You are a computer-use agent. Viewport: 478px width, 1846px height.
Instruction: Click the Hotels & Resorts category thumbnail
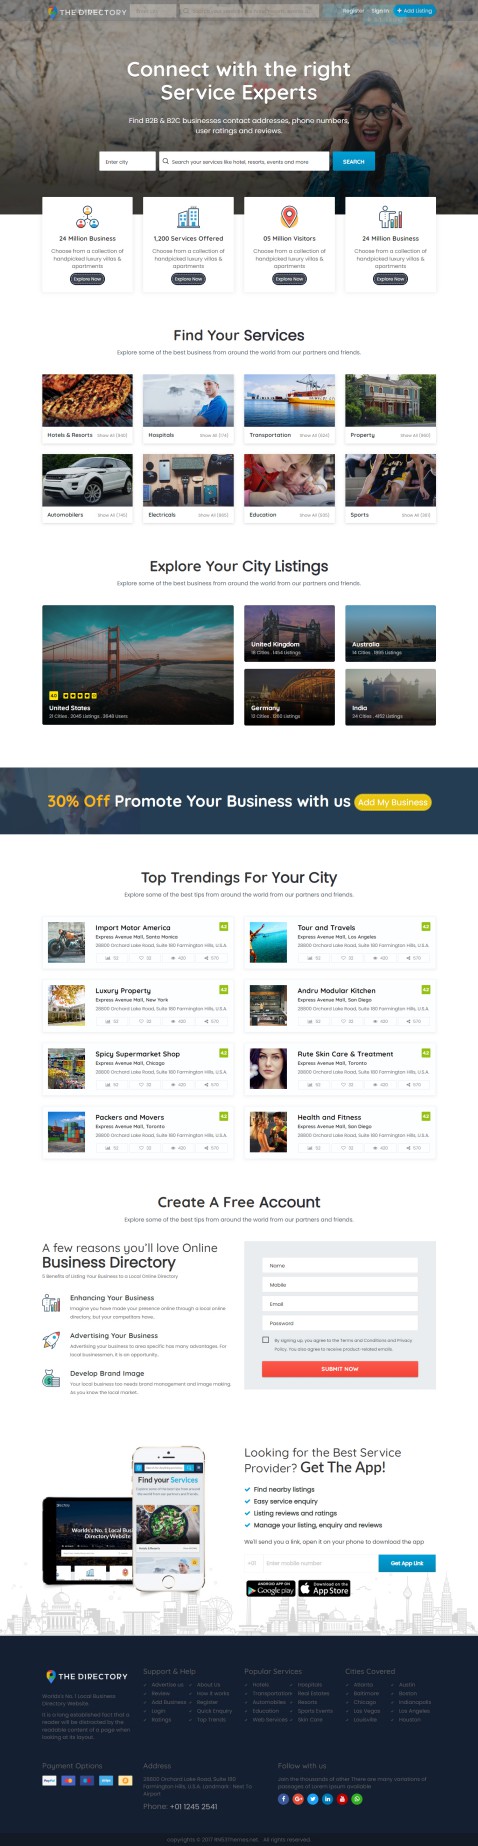tap(87, 400)
